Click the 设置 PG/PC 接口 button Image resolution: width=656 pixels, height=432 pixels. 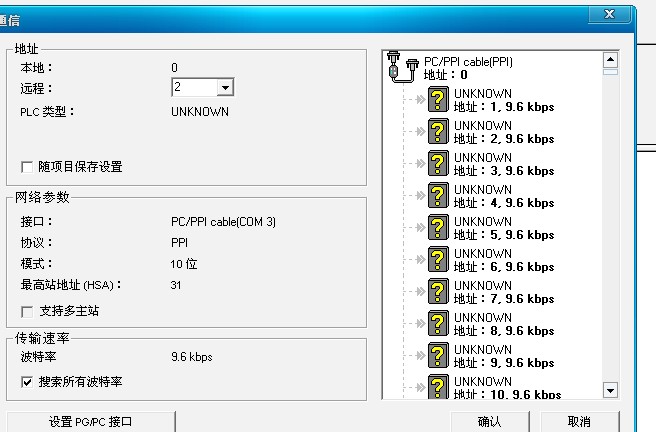[91, 421]
